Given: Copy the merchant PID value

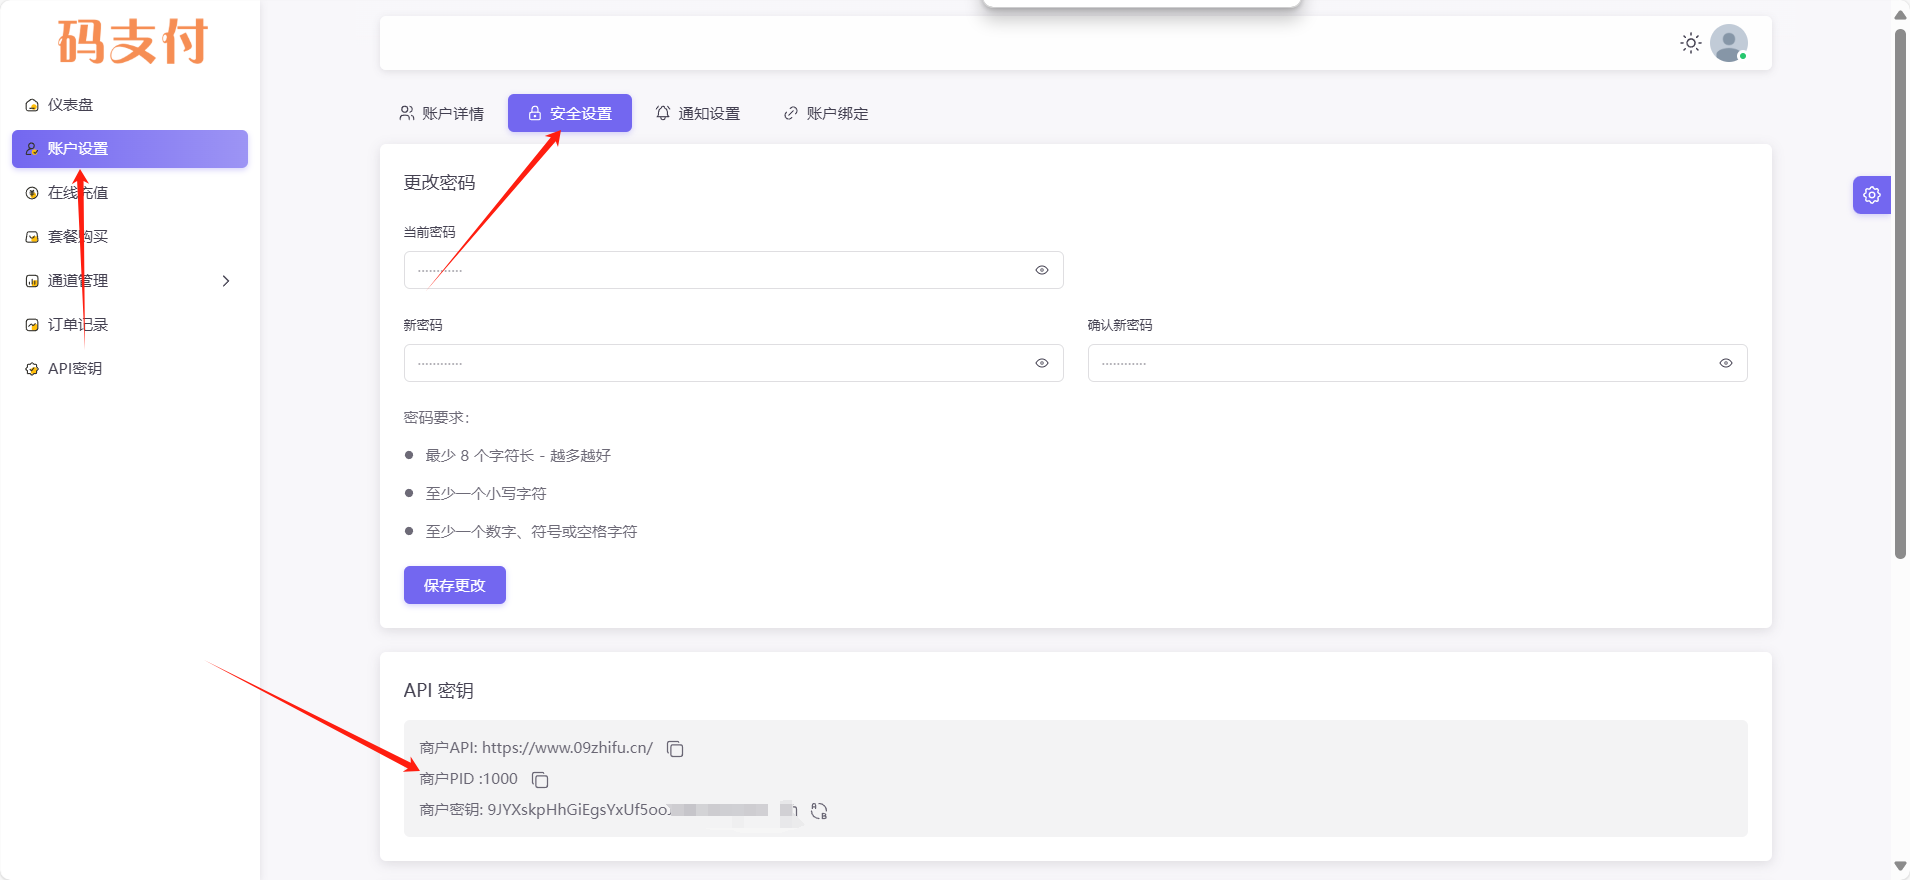Looking at the screenshot, I should click(x=540, y=780).
